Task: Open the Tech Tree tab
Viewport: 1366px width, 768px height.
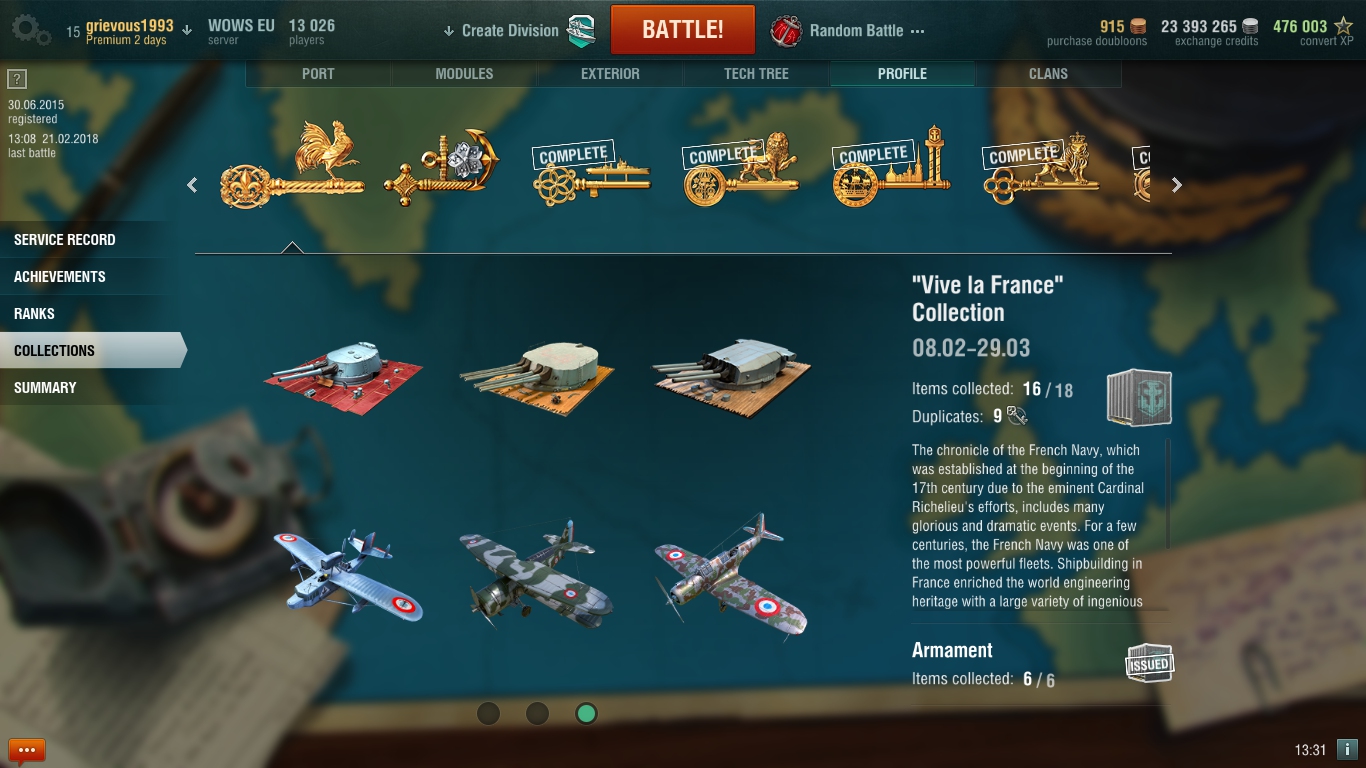Action: tap(756, 74)
